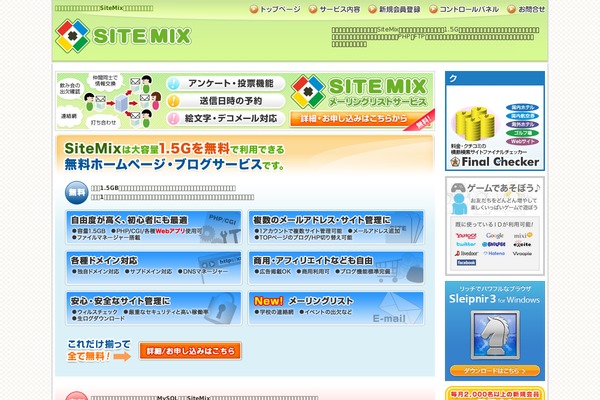Click shopping cart icon in 商用 box
The image size is (600, 400).
(390, 270)
